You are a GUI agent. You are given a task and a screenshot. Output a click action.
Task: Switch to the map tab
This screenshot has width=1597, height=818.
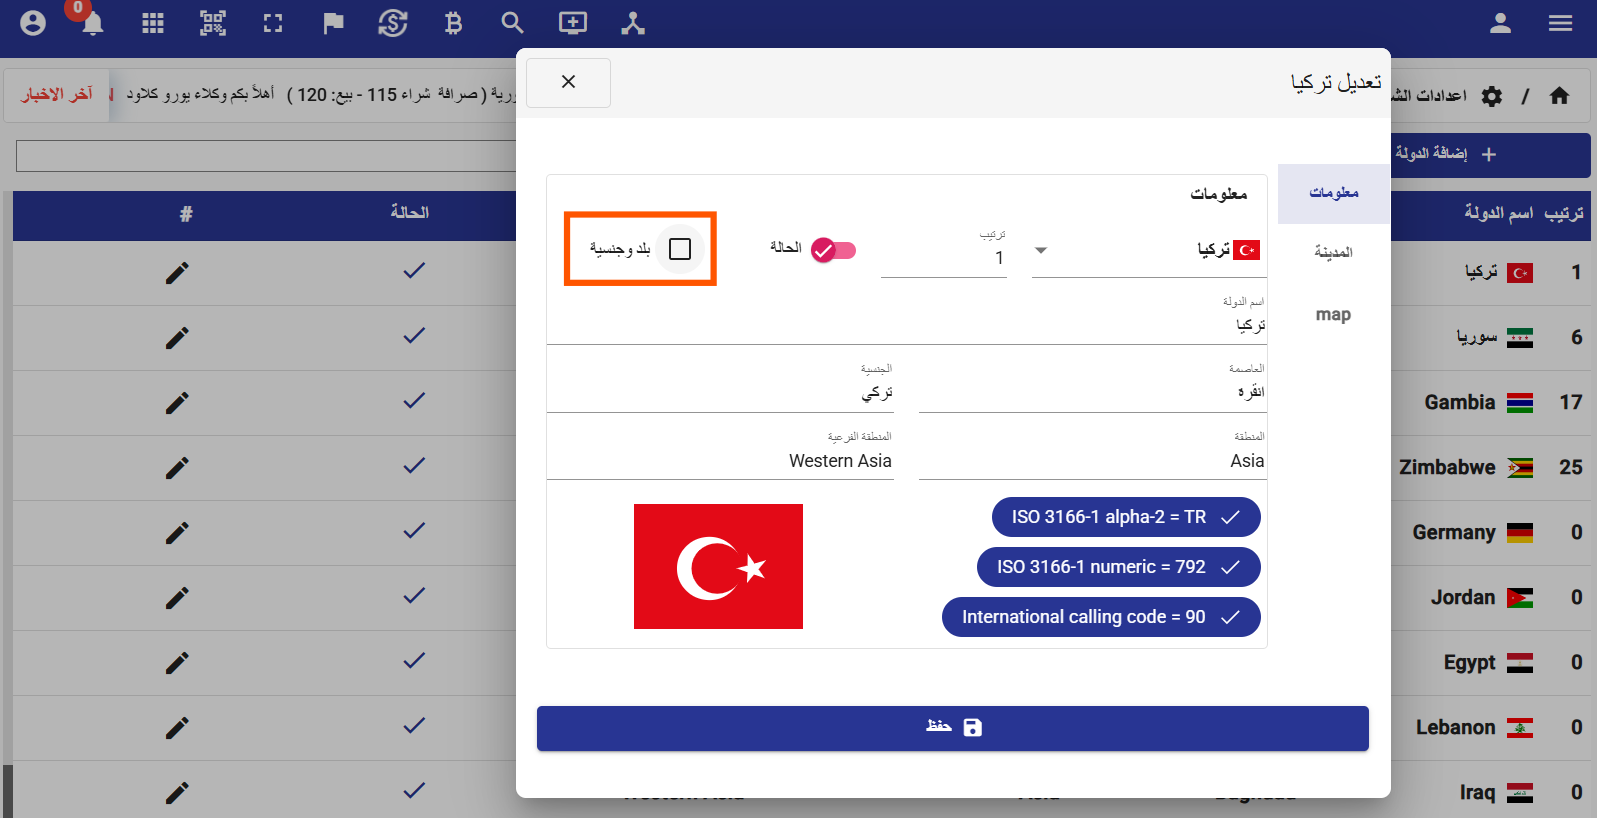1333,315
